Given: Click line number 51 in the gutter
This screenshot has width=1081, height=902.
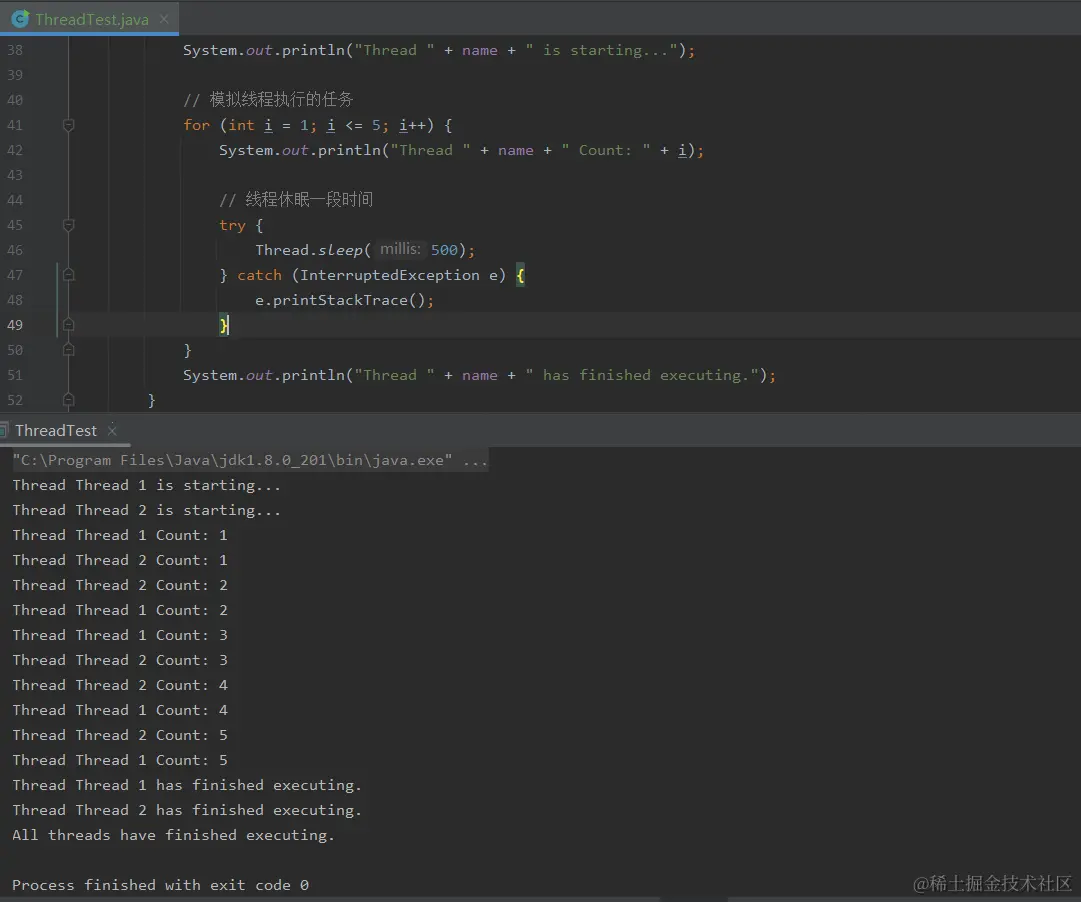Looking at the screenshot, I should coord(15,375).
